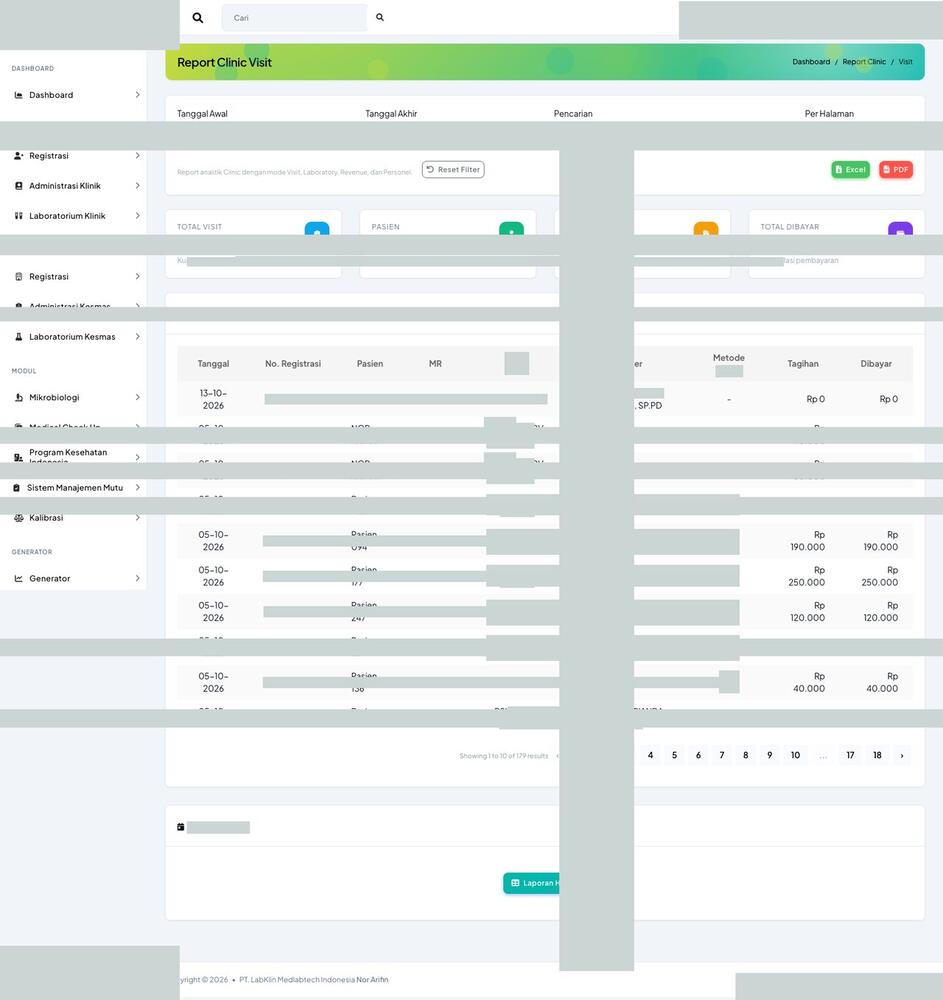Click the Reset Filter button

453,170
